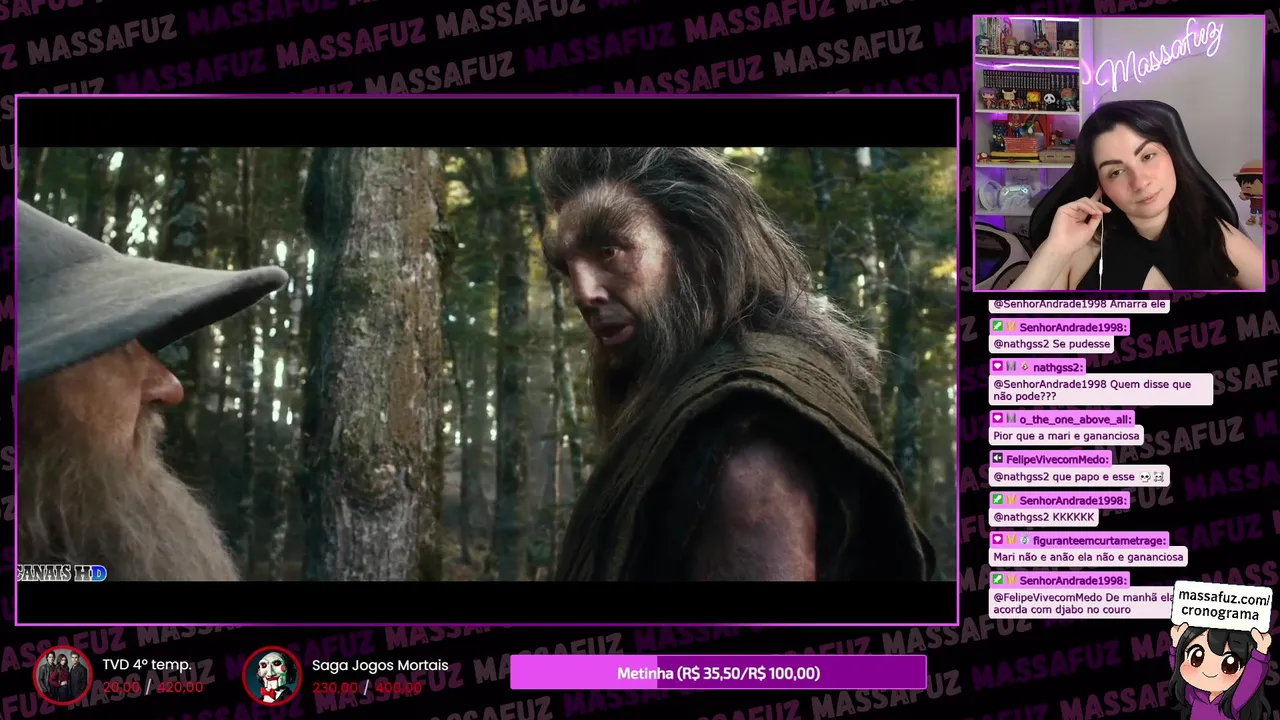Click the Metinha donation goal progress bar

[718, 673]
